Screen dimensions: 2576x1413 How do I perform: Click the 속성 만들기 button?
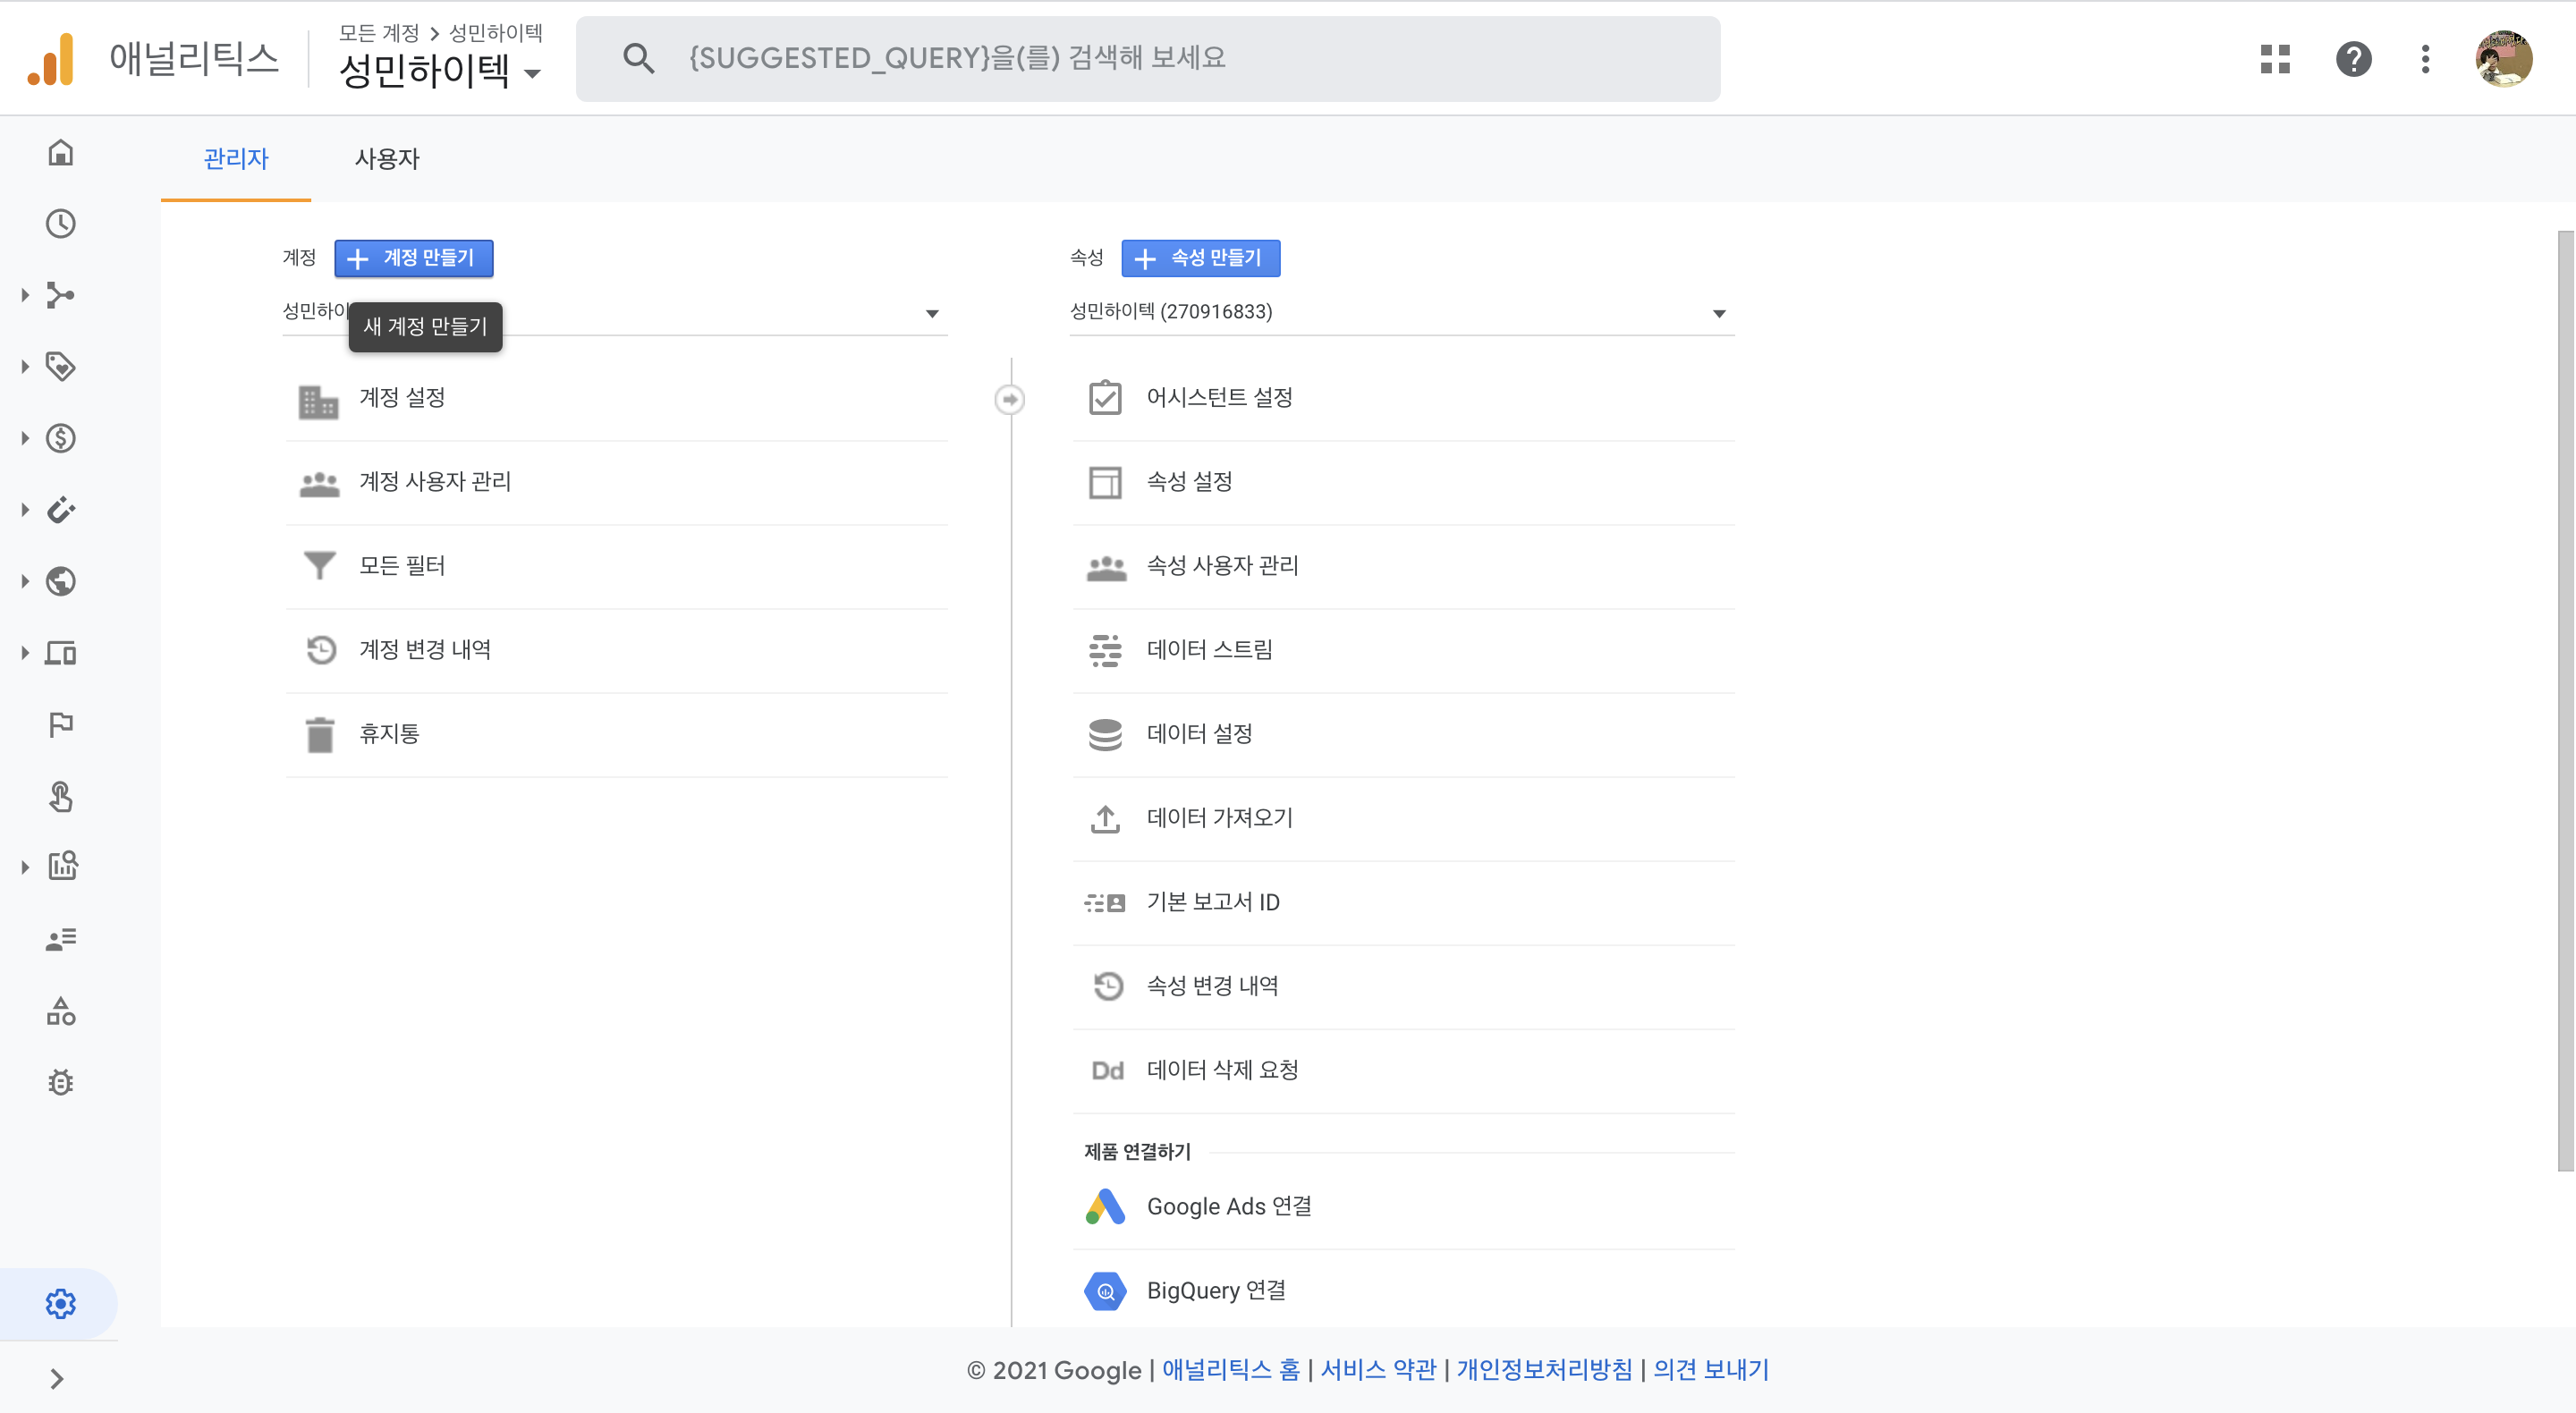(x=1200, y=258)
